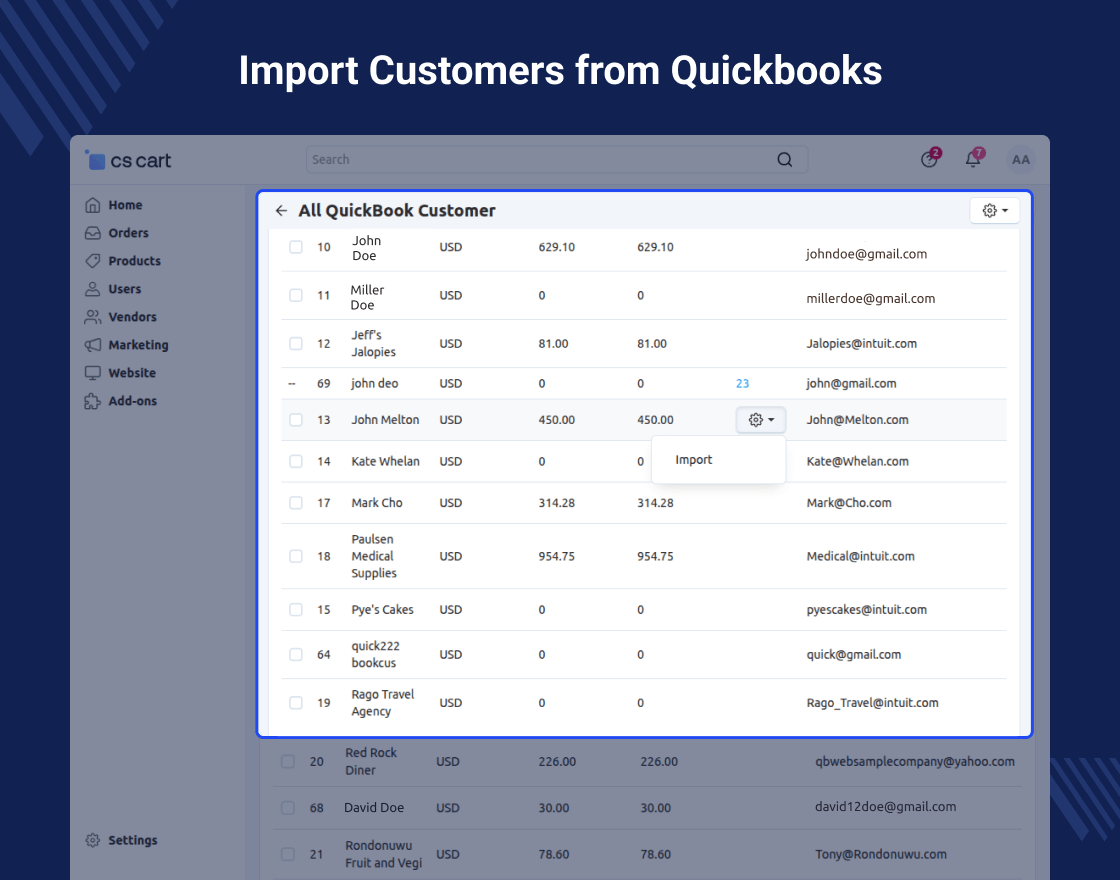The image size is (1120, 880).
Task: Click the name Kate Whelan
Action: [385, 461]
